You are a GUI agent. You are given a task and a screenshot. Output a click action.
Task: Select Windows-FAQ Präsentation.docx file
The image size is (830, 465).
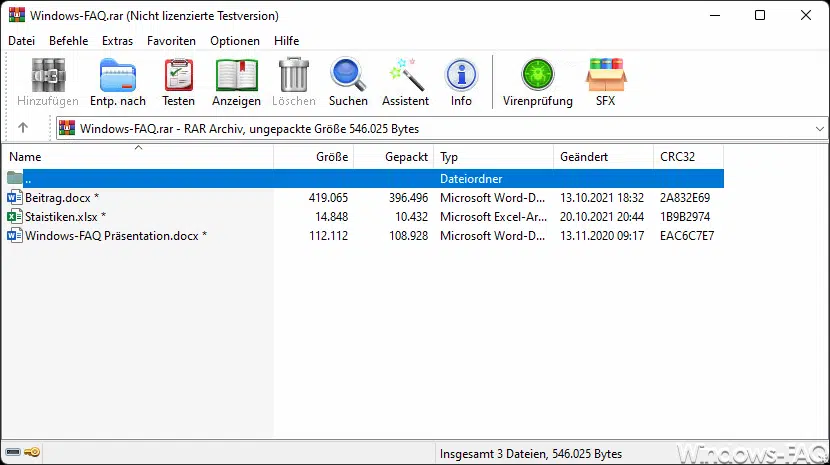(x=116, y=236)
